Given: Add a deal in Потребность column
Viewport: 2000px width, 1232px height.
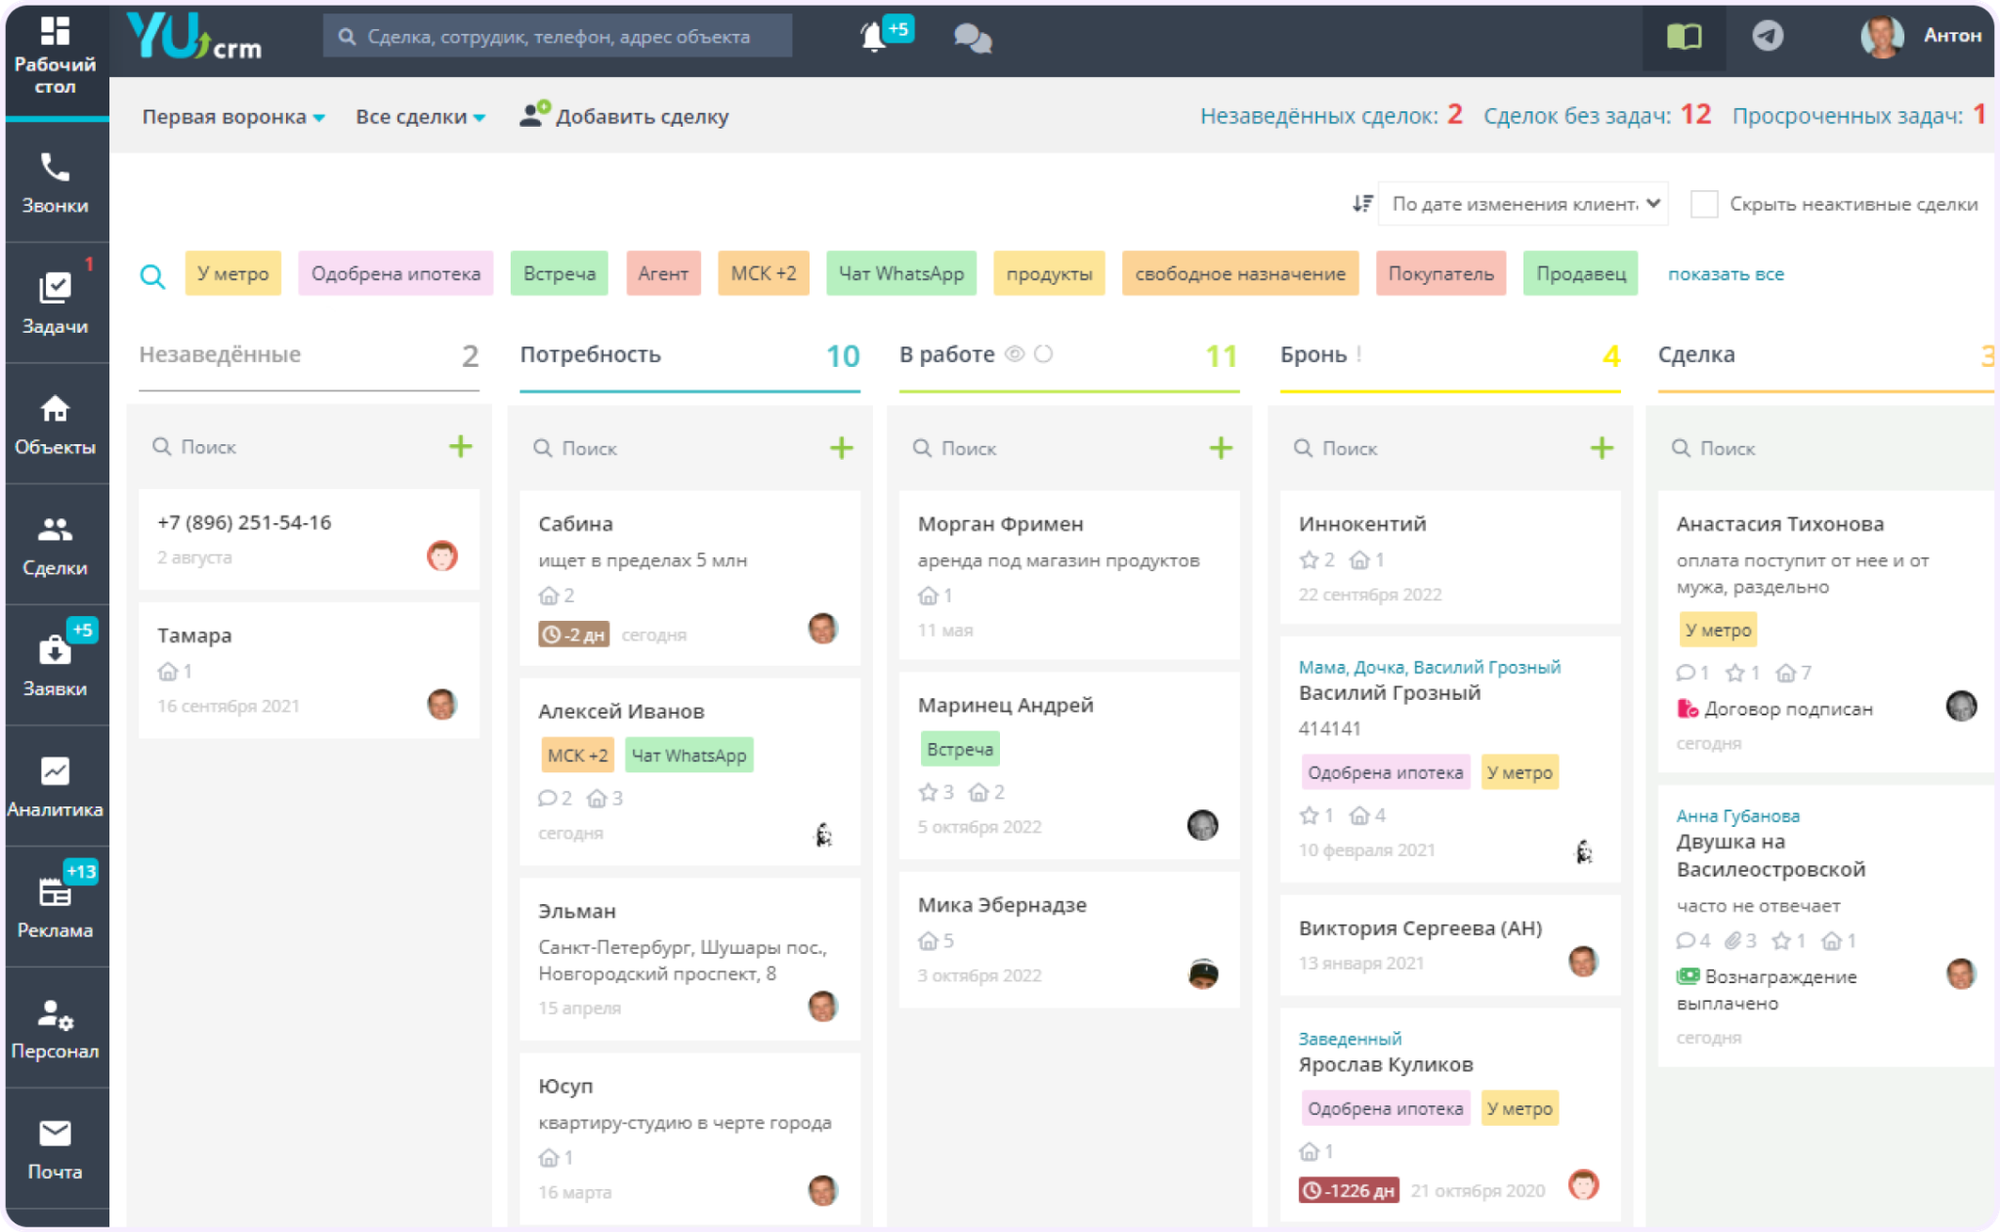Looking at the screenshot, I should click(x=841, y=447).
